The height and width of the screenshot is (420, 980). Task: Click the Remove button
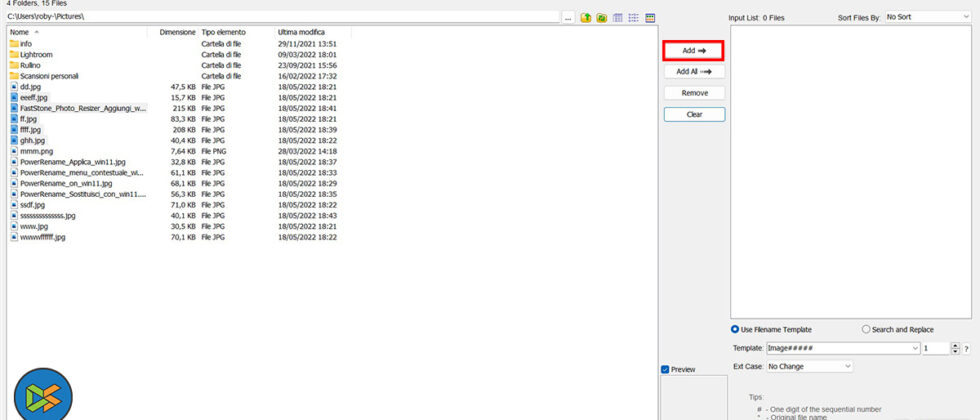(694, 93)
